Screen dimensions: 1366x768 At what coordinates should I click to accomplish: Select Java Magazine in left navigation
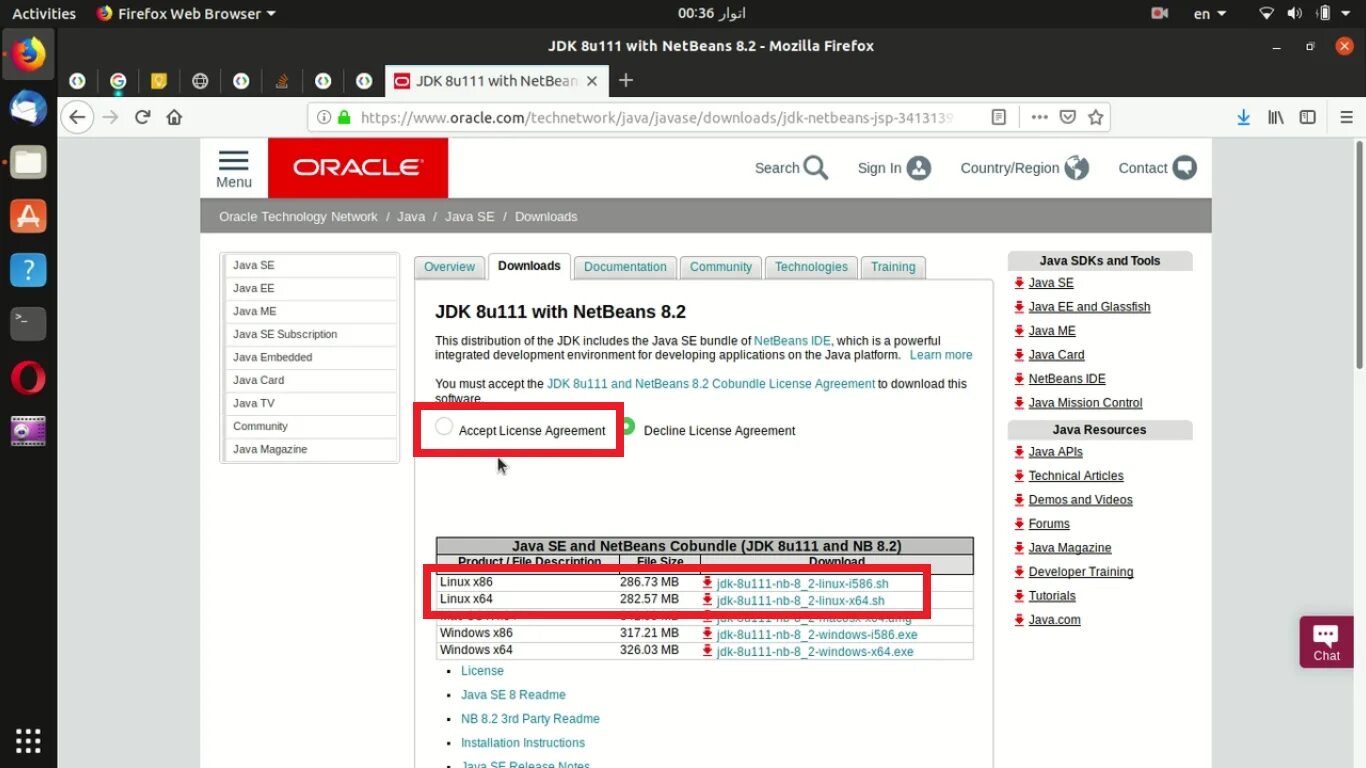point(311,449)
